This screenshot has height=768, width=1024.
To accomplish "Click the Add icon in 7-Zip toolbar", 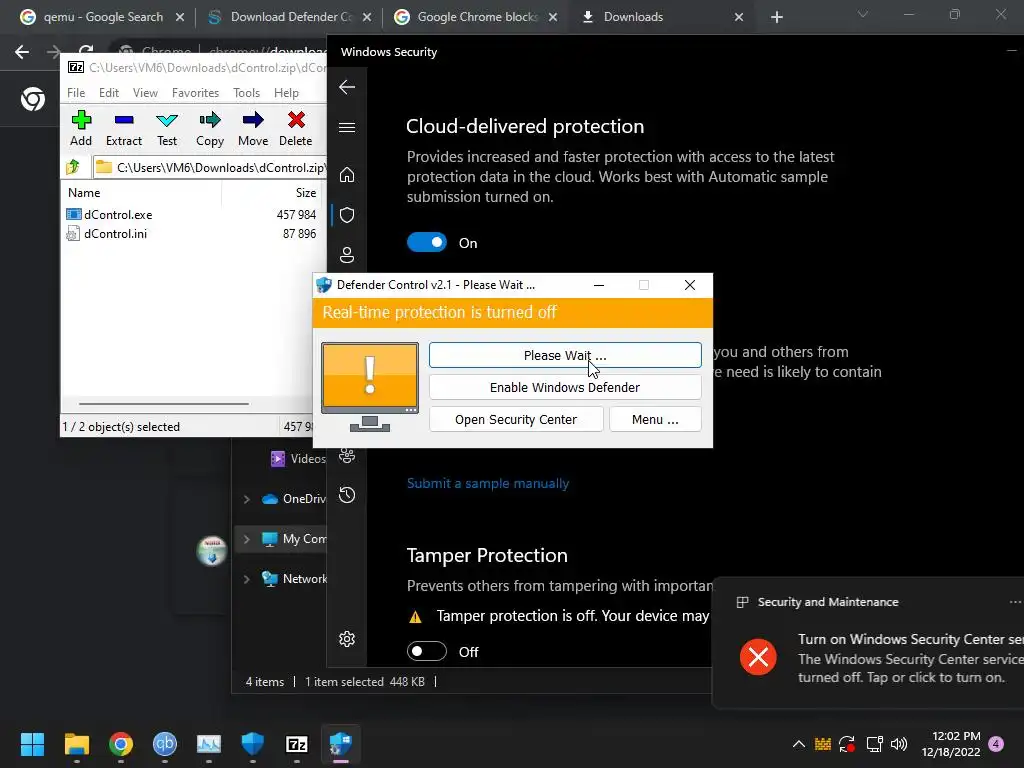I will [x=81, y=128].
